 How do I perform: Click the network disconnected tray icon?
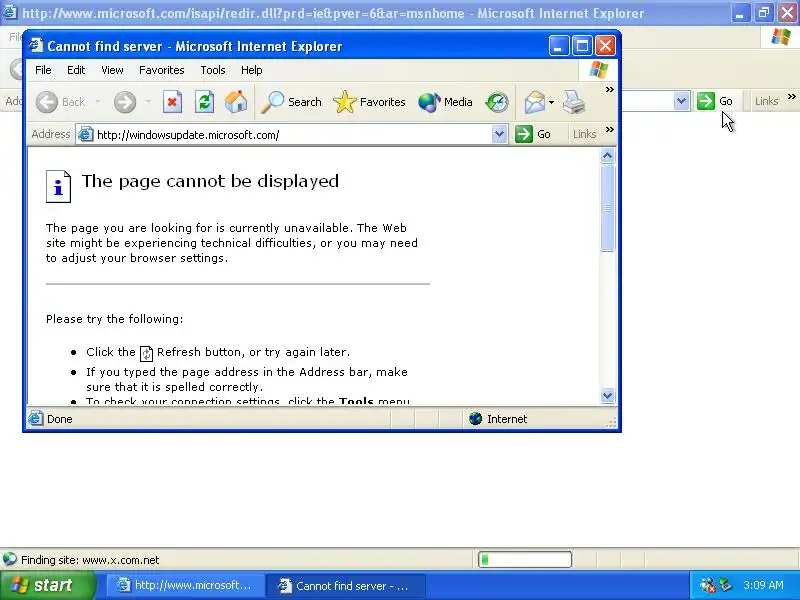pos(708,585)
